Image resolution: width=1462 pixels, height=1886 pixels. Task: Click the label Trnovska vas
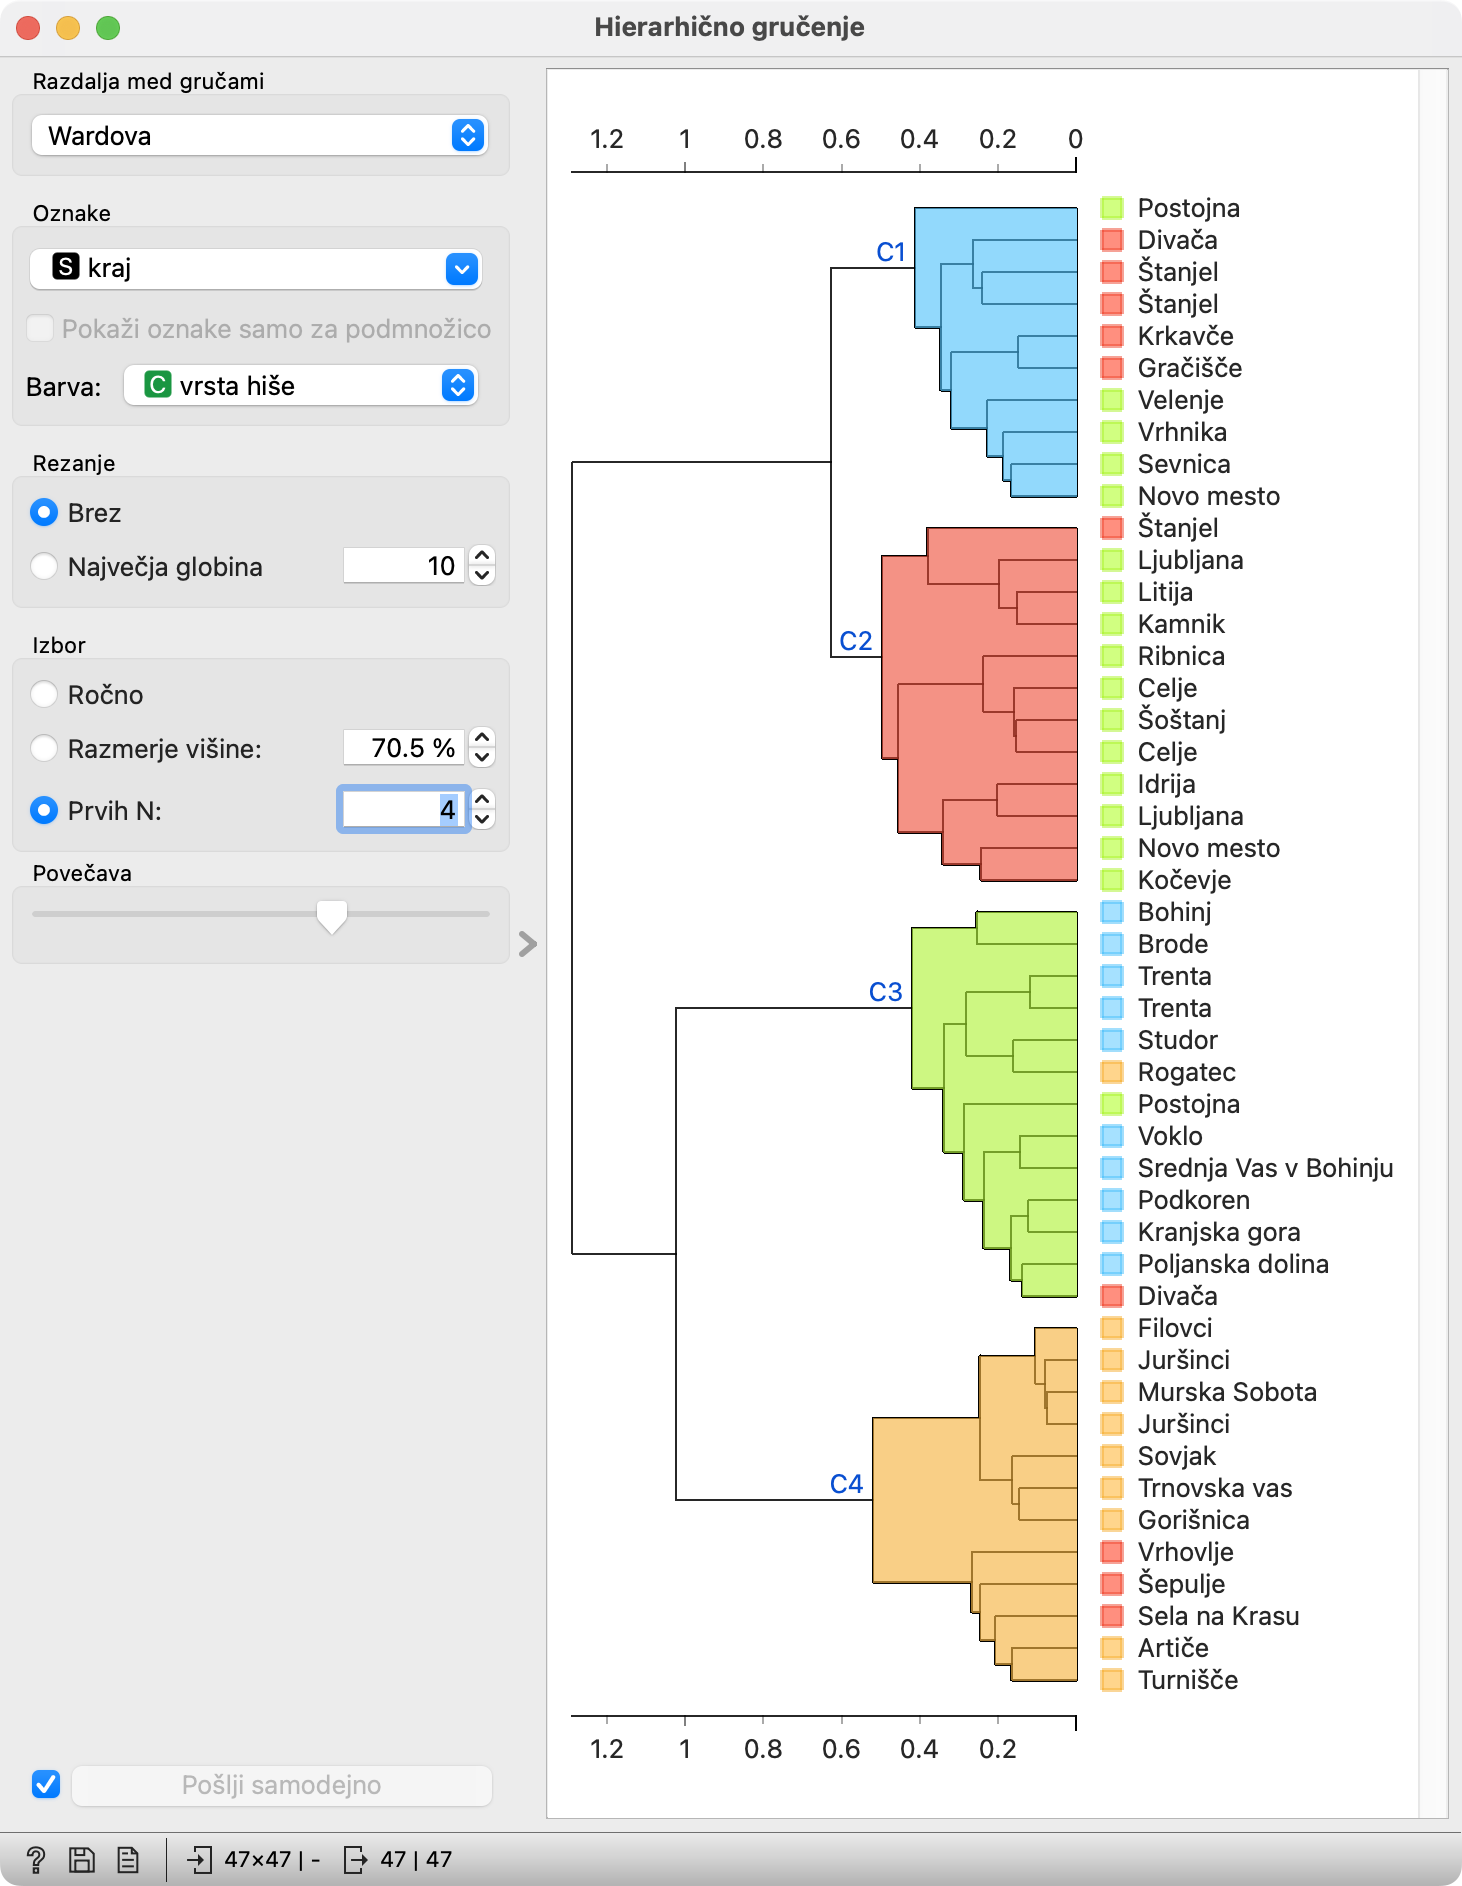[x=1215, y=1488]
